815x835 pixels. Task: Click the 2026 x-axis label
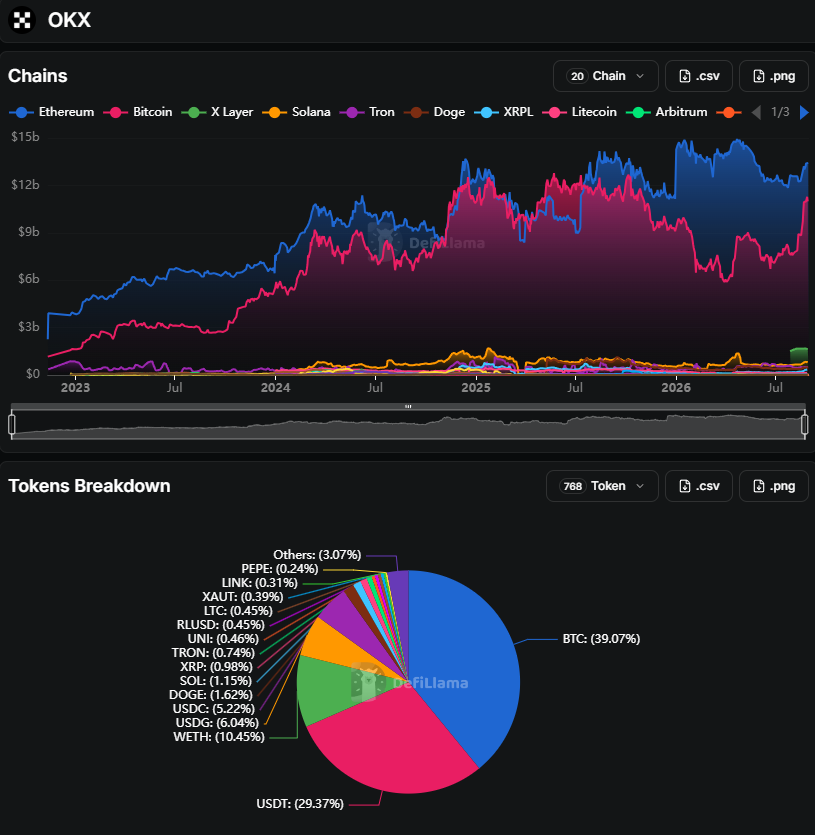[676, 388]
